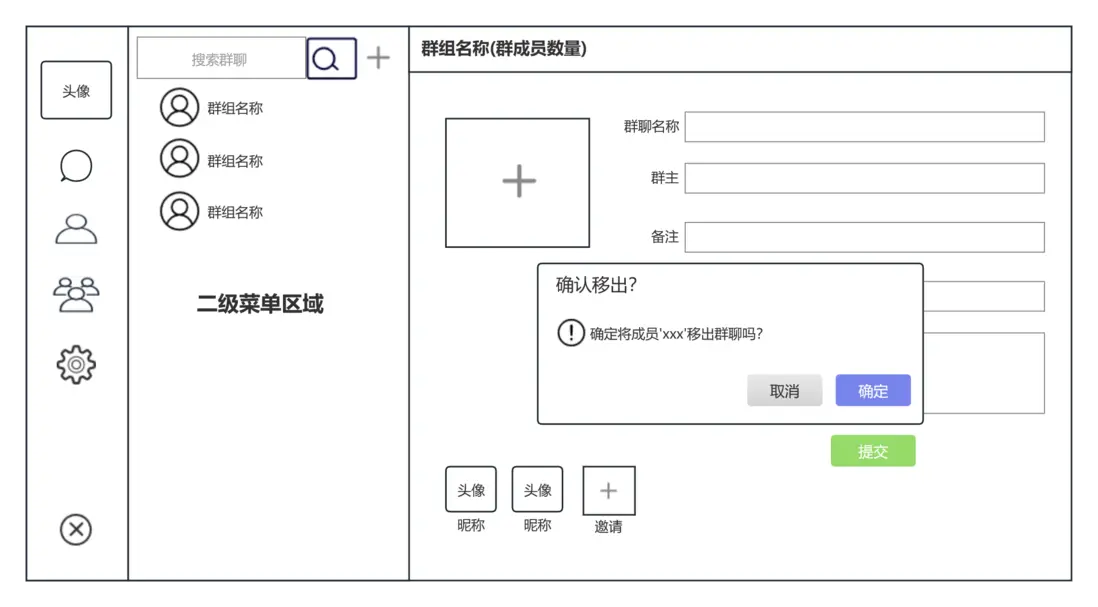The image size is (1098, 607).
Task: Click the green 提交 button
Action: (873, 451)
